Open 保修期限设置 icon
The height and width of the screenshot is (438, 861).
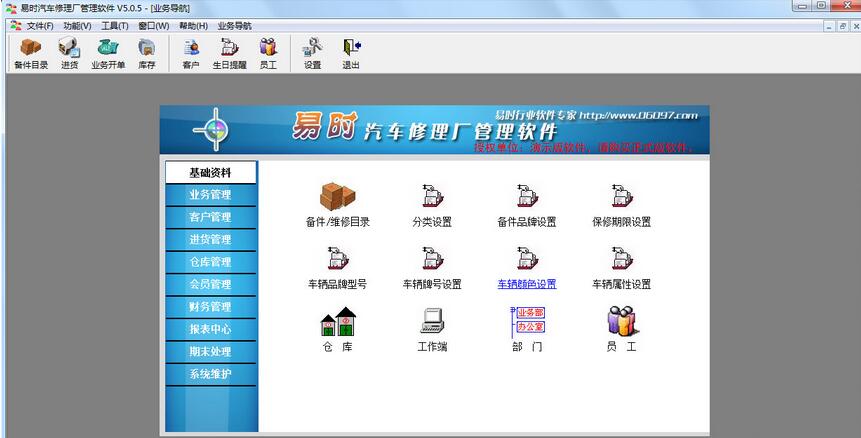click(622, 195)
